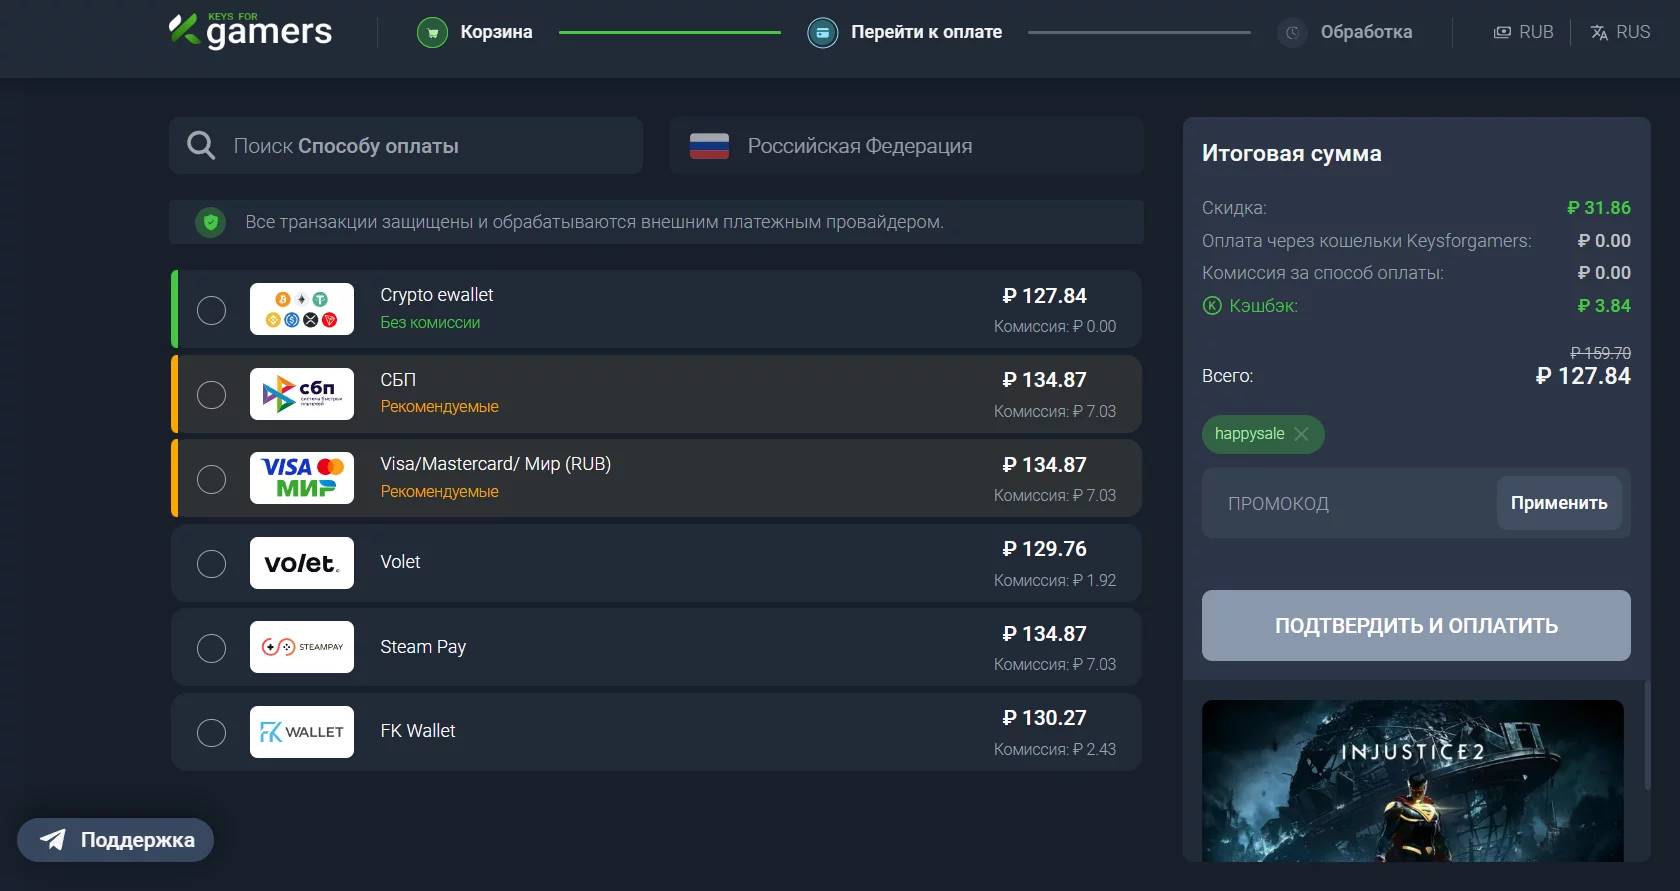This screenshot has width=1680, height=891.
Task: Click the search magnifier icon
Action: point(201,146)
